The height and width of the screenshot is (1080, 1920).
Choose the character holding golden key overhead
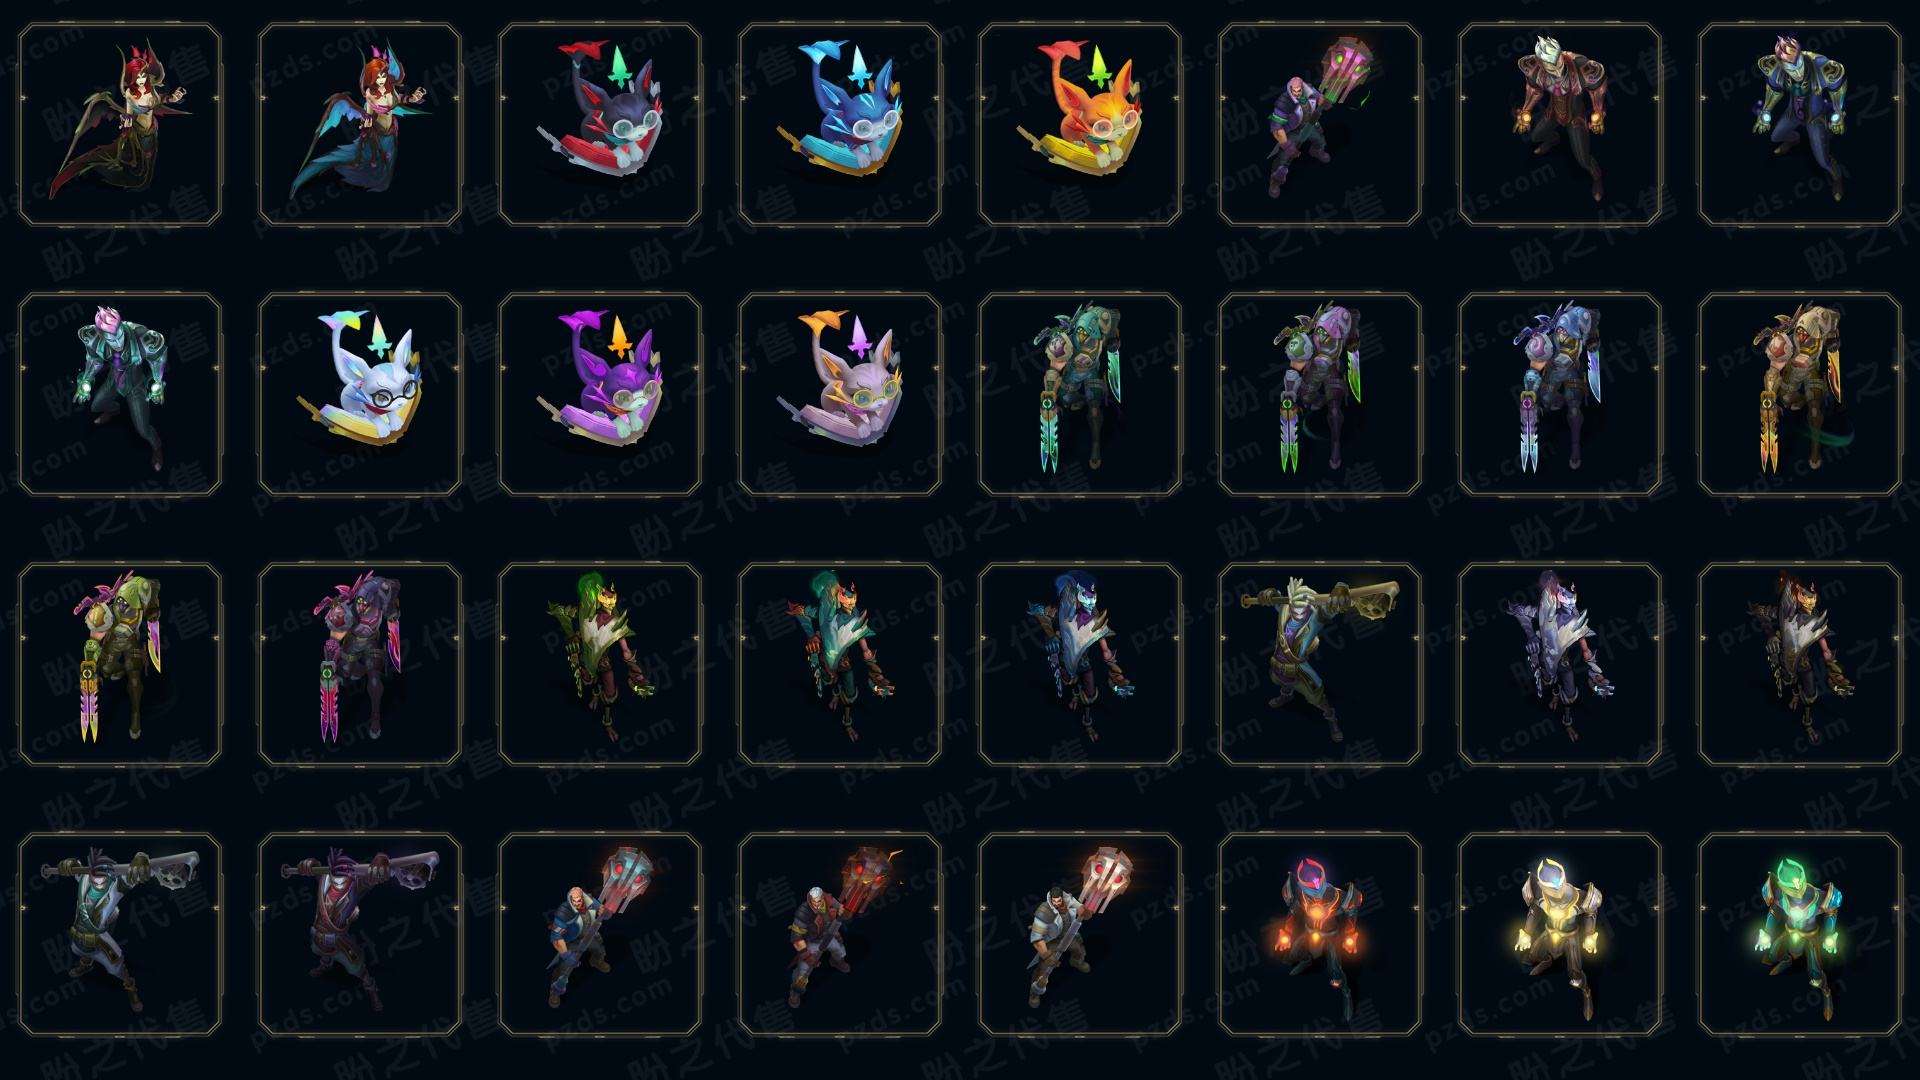point(1320,664)
